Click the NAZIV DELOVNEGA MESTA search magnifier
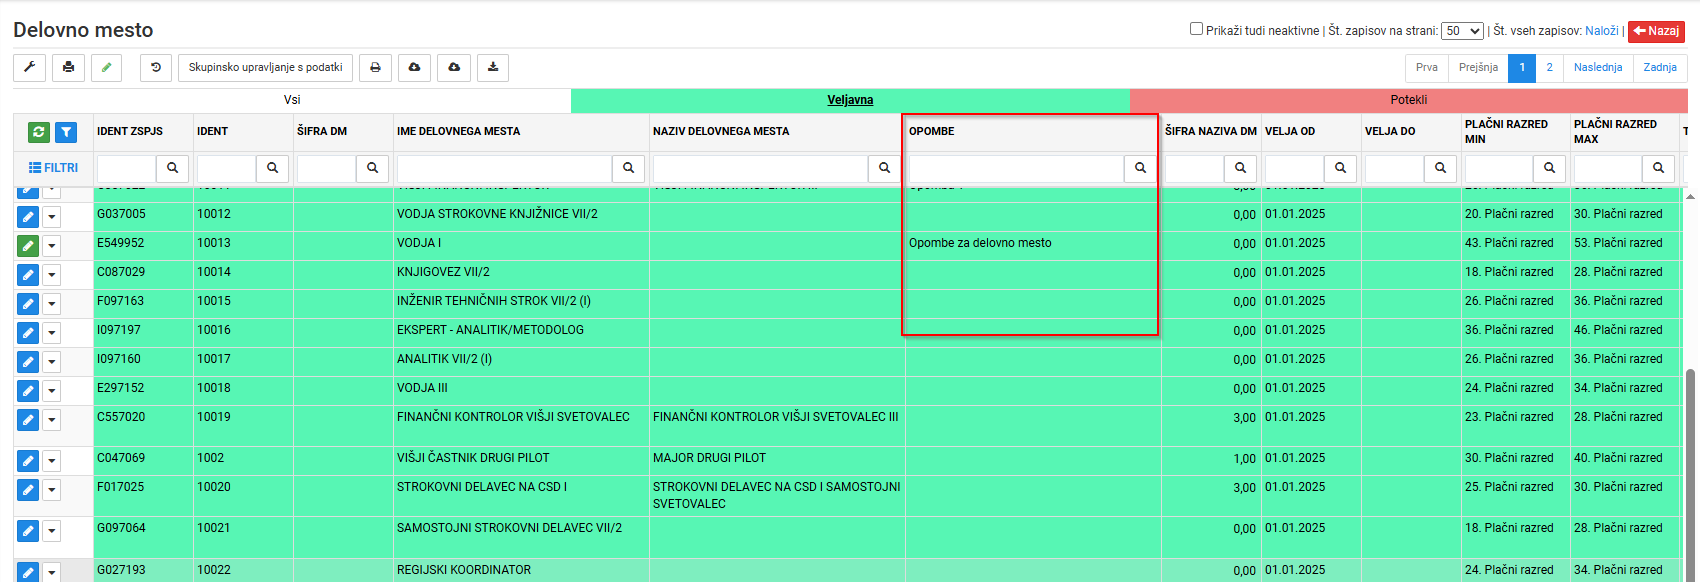This screenshot has width=1700, height=582. 885,168
